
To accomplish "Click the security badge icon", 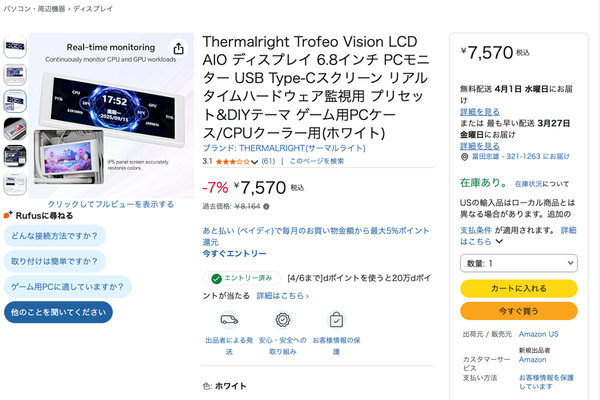I will (283, 320).
